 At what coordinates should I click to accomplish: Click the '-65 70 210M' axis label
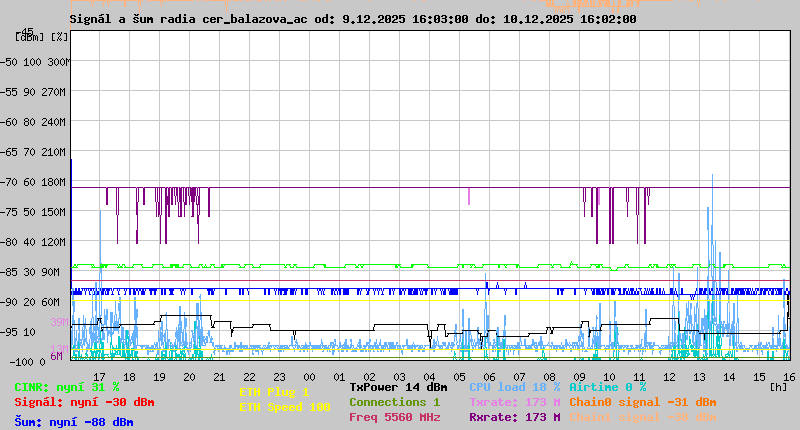[33, 152]
